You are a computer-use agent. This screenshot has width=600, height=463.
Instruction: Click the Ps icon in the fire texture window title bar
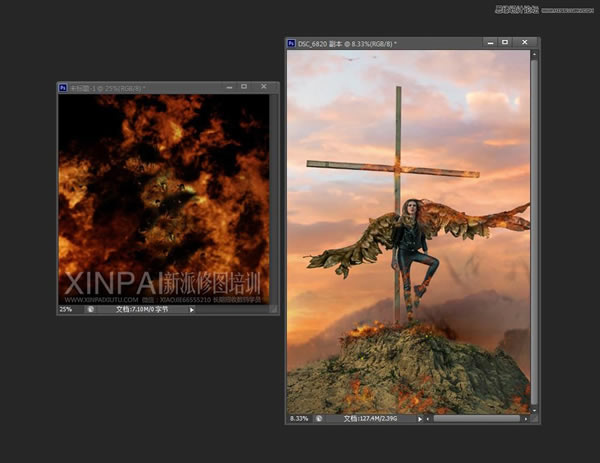[x=63, y=88]
